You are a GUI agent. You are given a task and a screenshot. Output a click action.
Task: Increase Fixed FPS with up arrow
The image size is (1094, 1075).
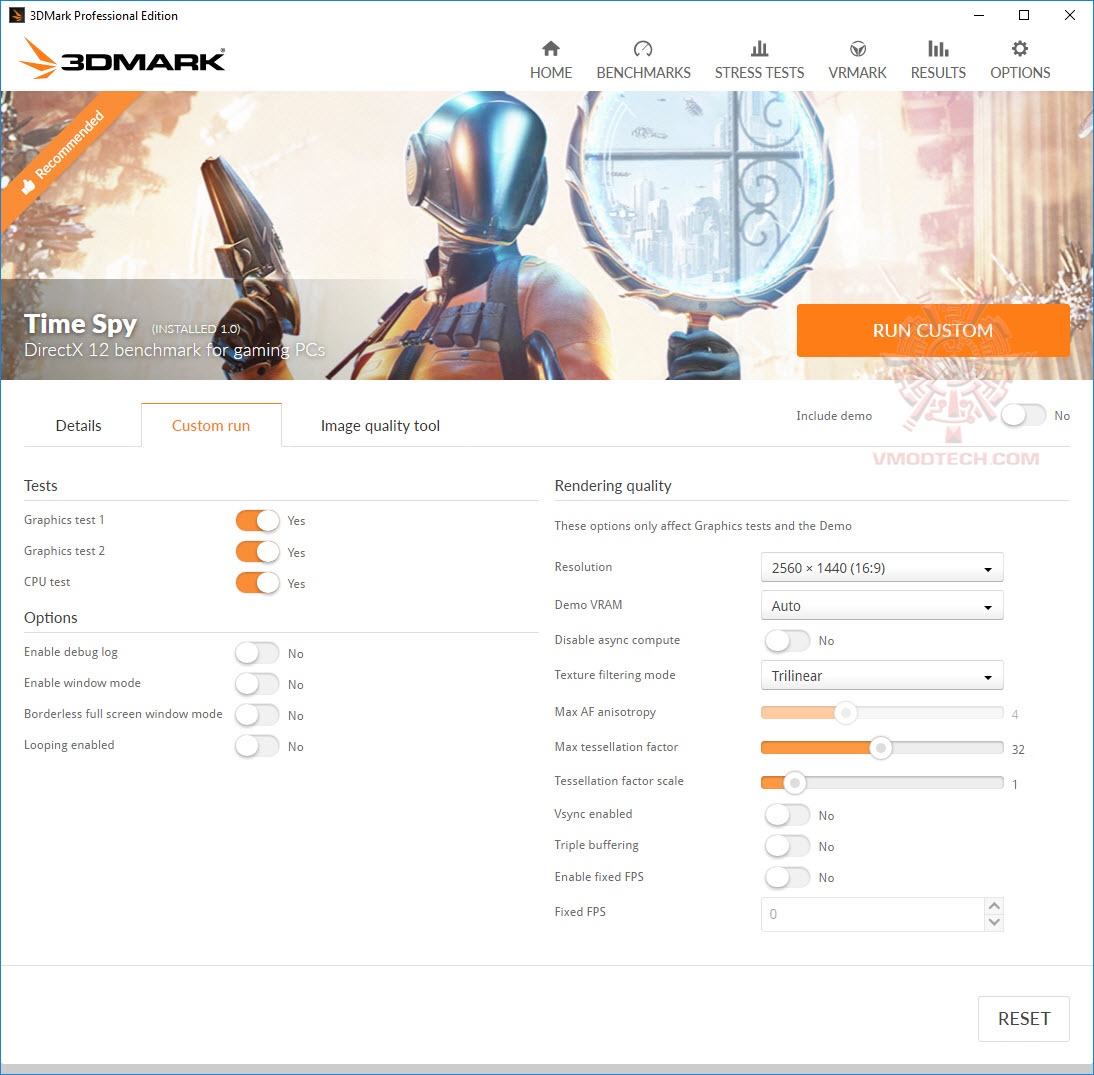[x=994, y=905]
